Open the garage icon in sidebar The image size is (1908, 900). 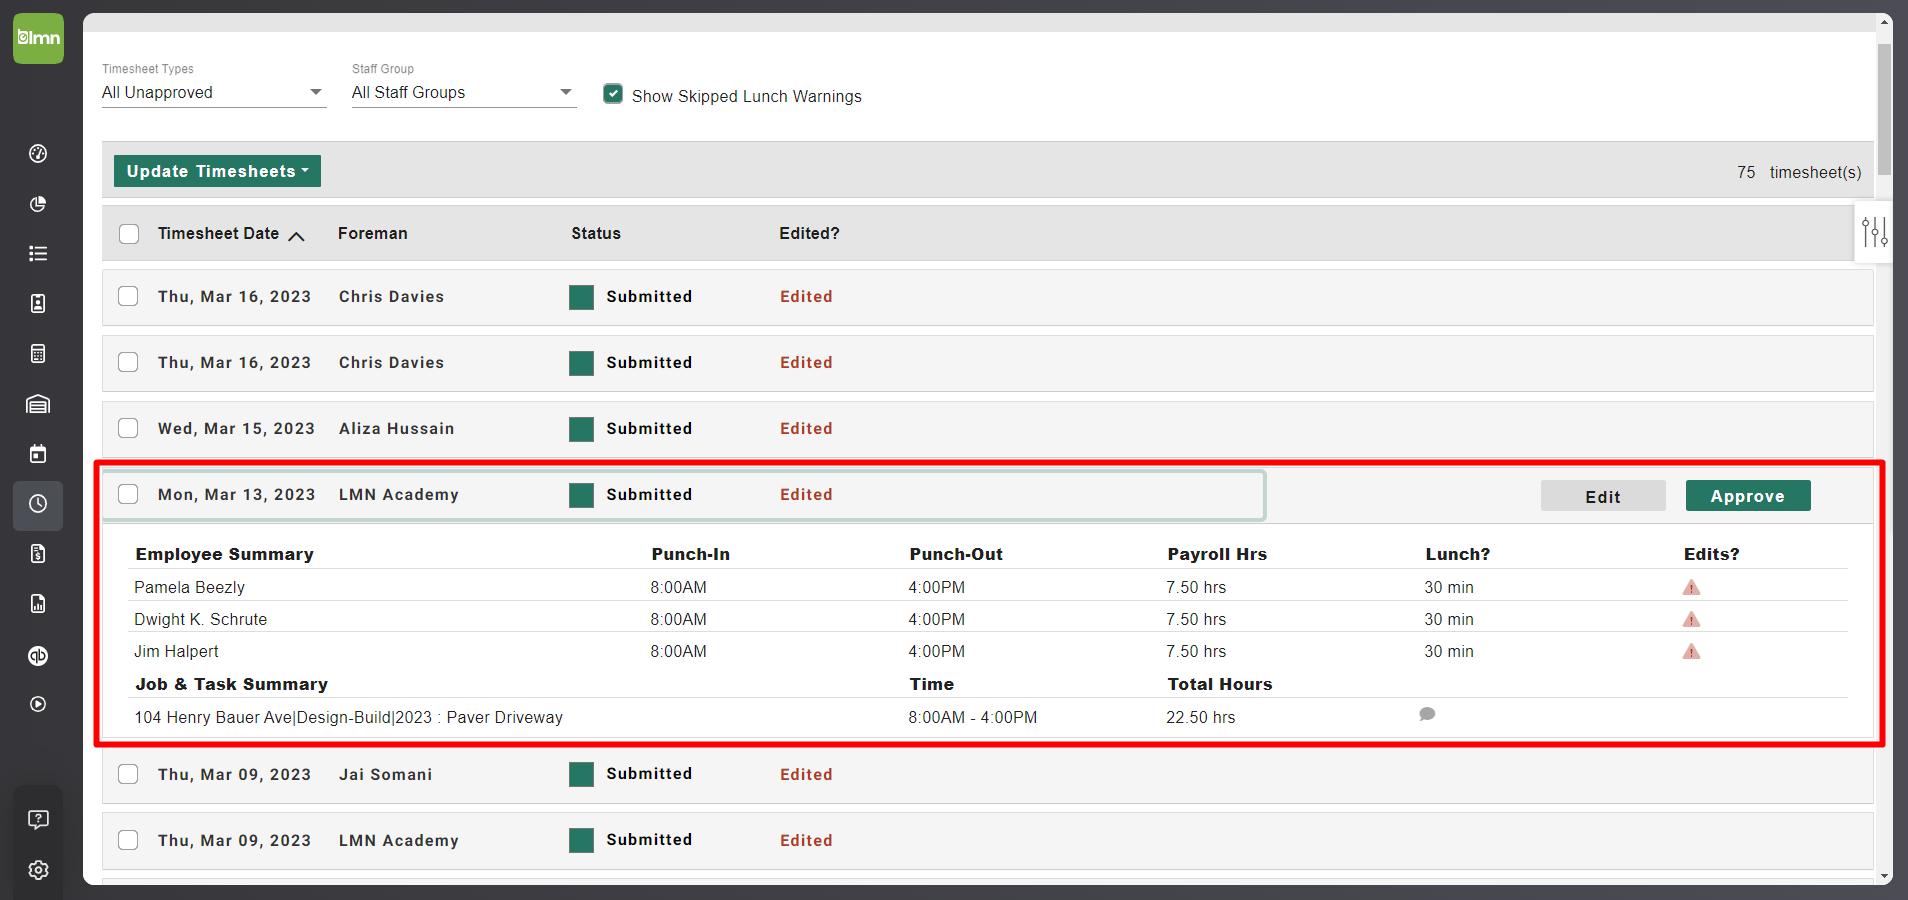38,404
